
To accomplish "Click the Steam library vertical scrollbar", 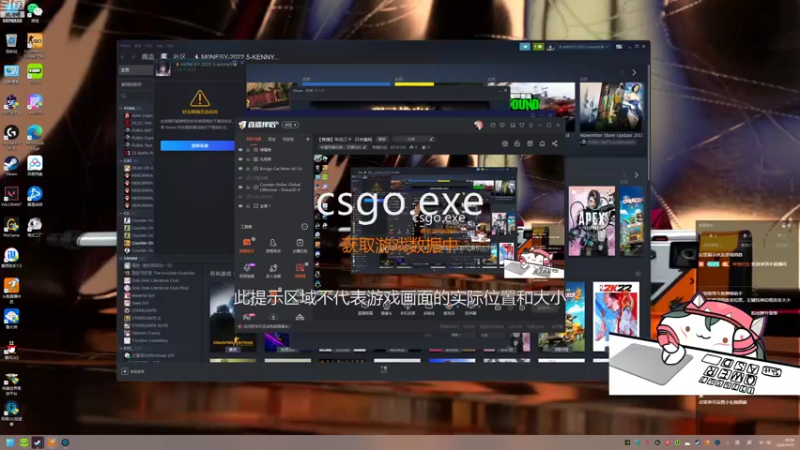I will click(648, 122).
